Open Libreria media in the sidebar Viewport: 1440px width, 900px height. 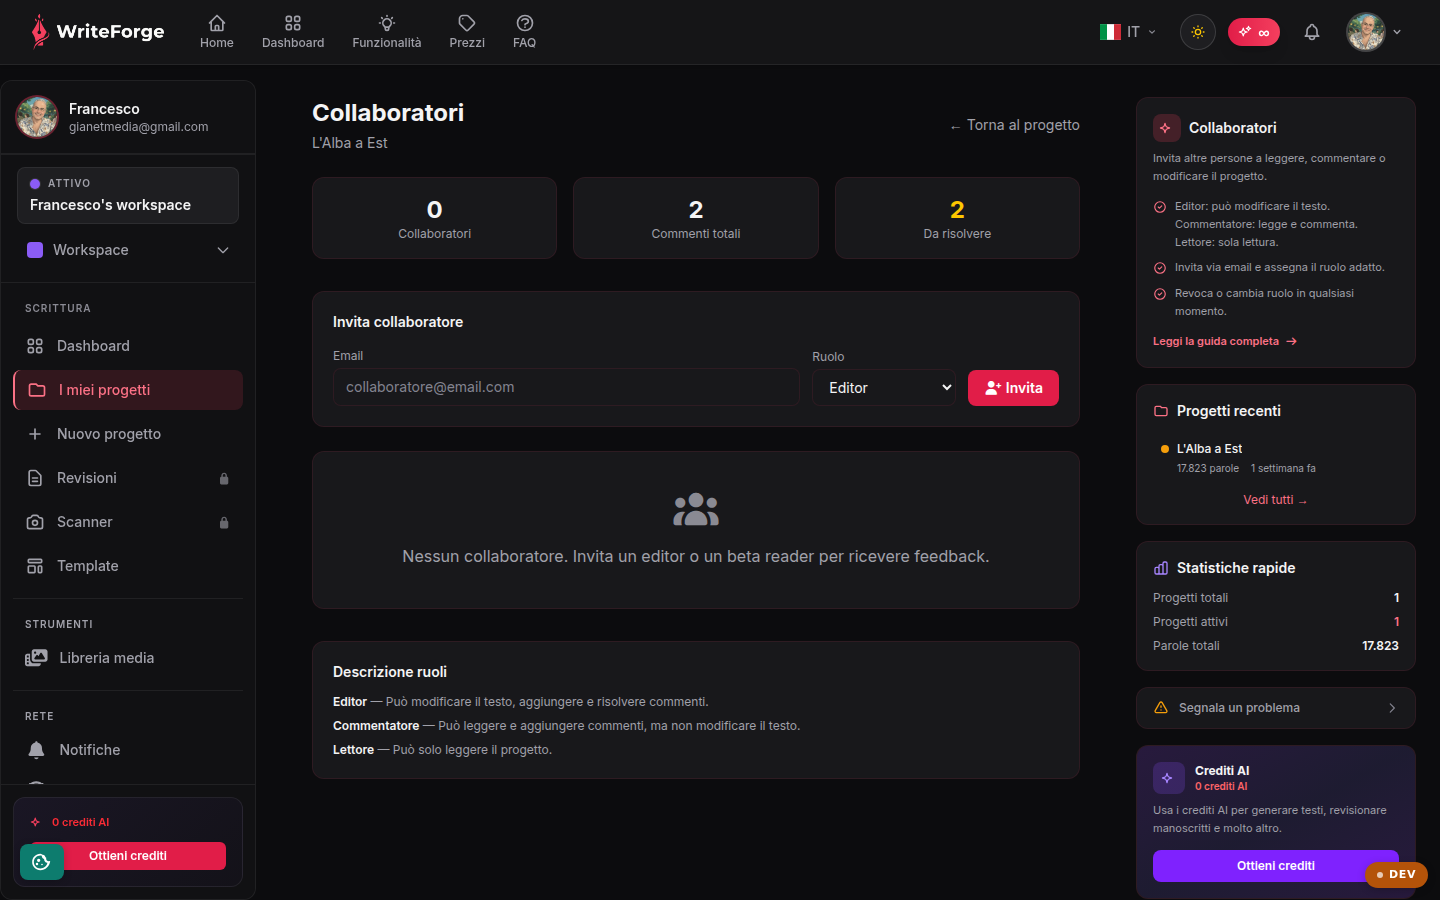point(128,658)
